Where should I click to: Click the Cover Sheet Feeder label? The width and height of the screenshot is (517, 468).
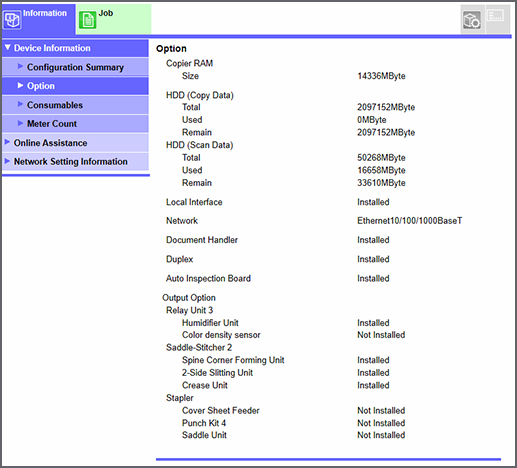pyautogui.click(x=220, y=410)
